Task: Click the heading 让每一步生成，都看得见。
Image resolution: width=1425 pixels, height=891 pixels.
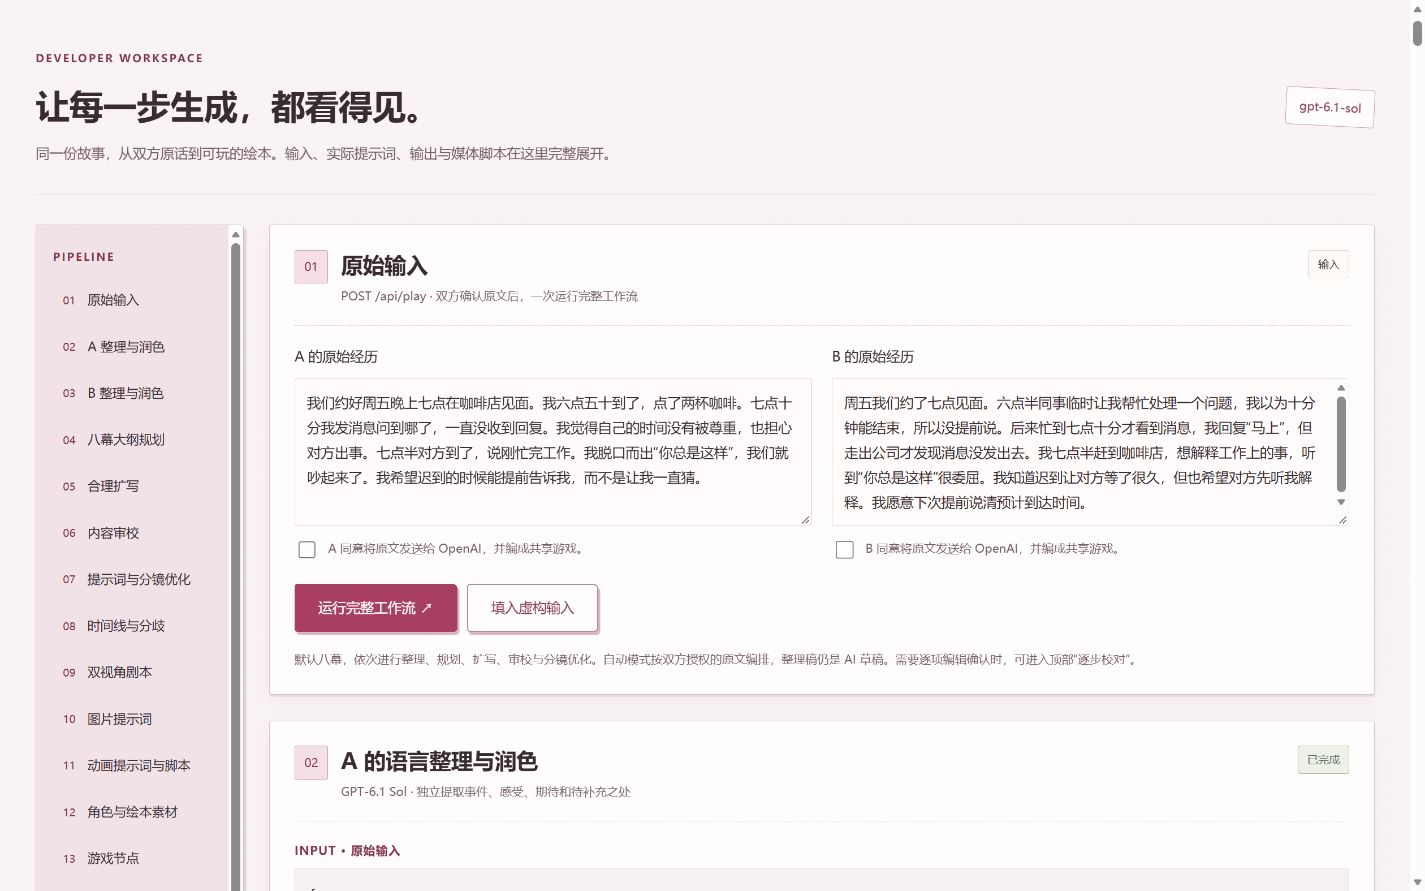Action: click(234, 107)
